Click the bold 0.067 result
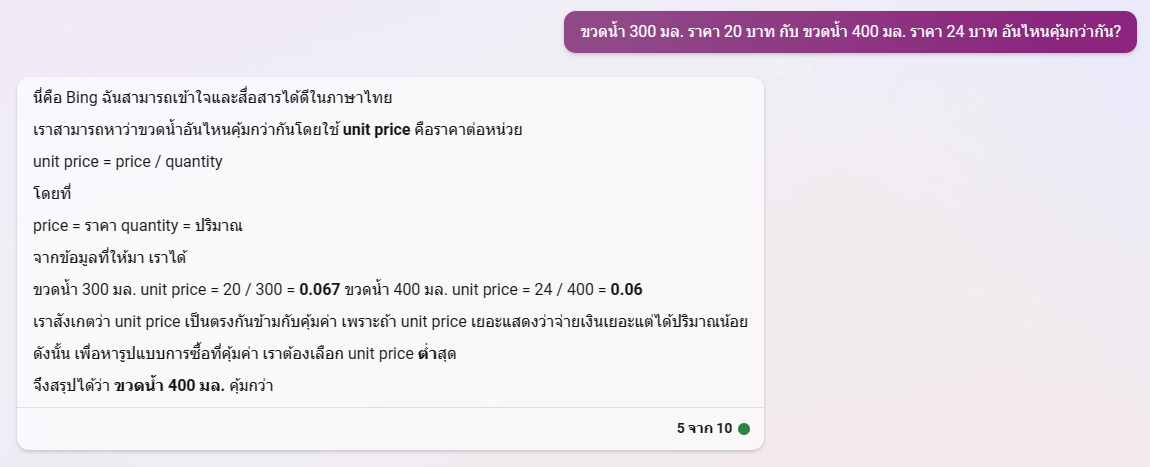The image size is (1150, 467). (320, 290)
